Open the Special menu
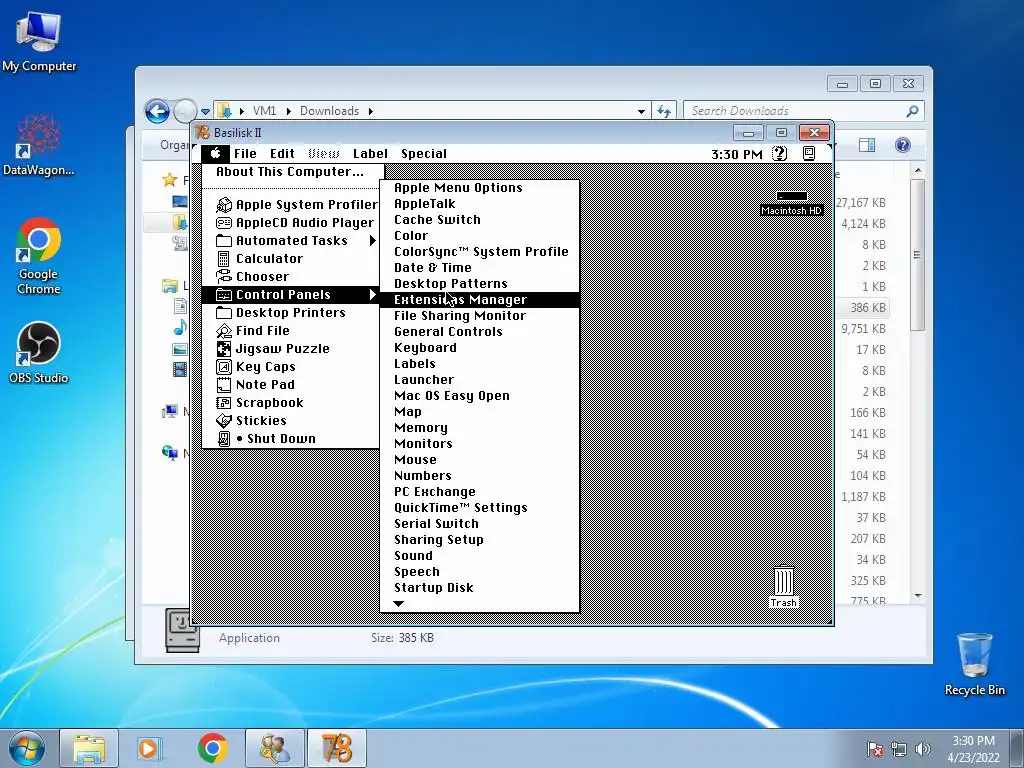1024x768 pixels. [x=424, y=153]
